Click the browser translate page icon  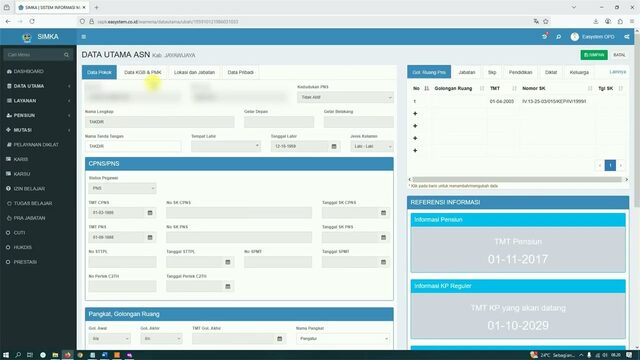(x=536, y=21)
